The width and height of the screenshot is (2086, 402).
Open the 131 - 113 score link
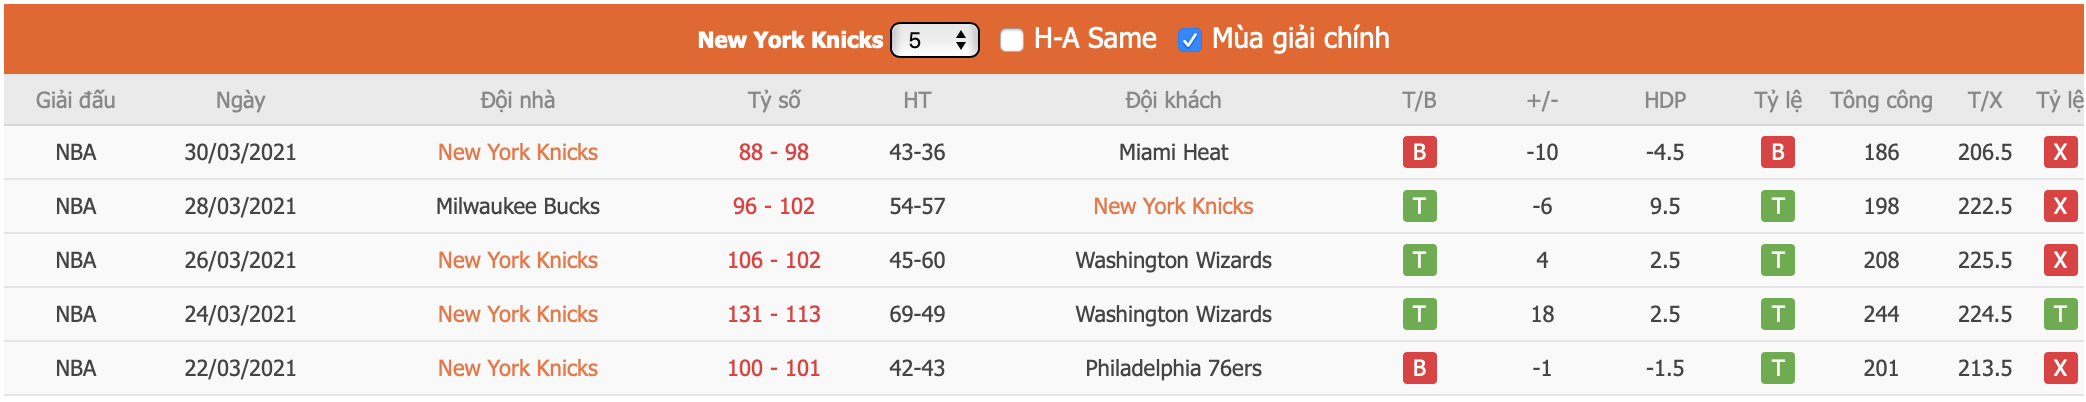point(774,314)
